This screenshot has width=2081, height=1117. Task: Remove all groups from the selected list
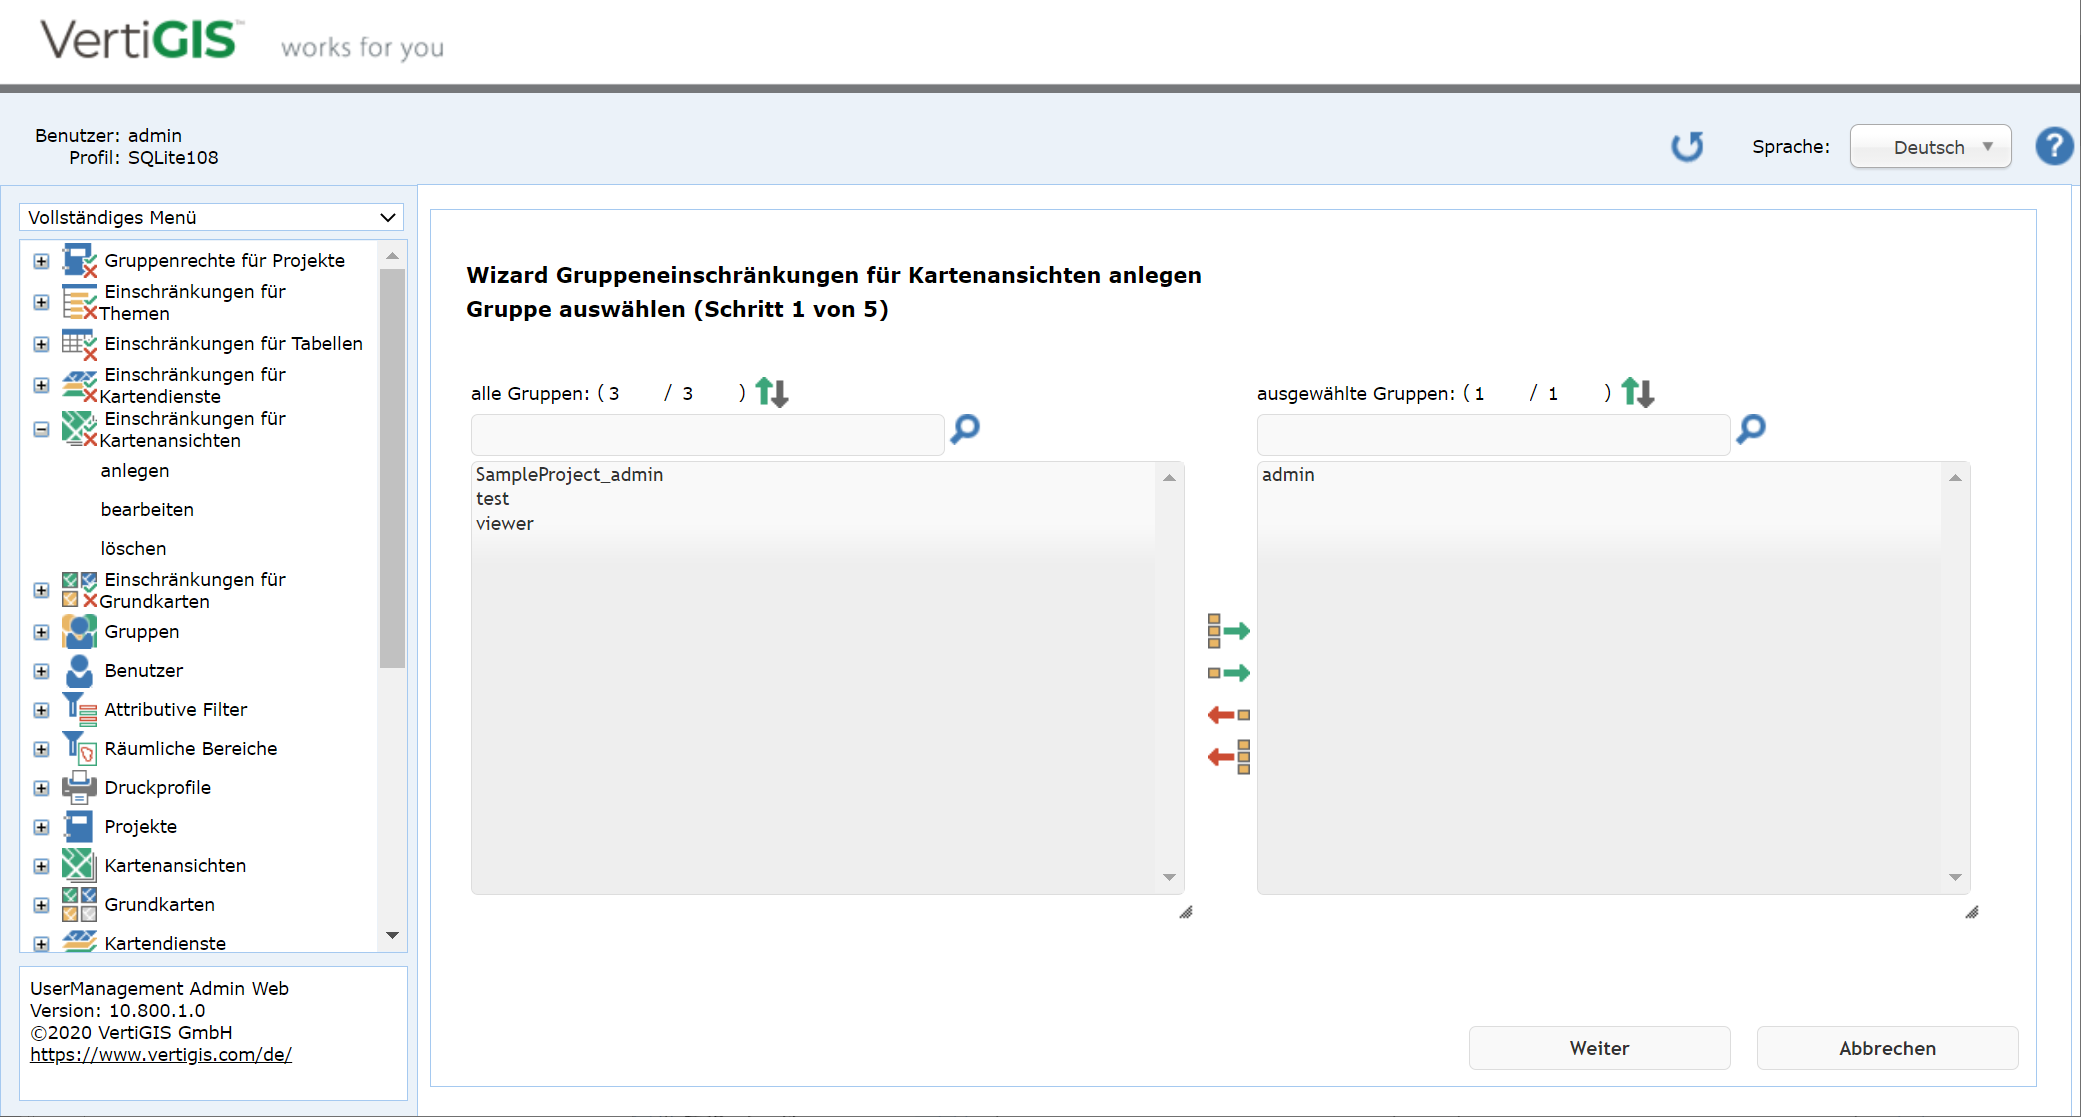[x=1228, y=757]
